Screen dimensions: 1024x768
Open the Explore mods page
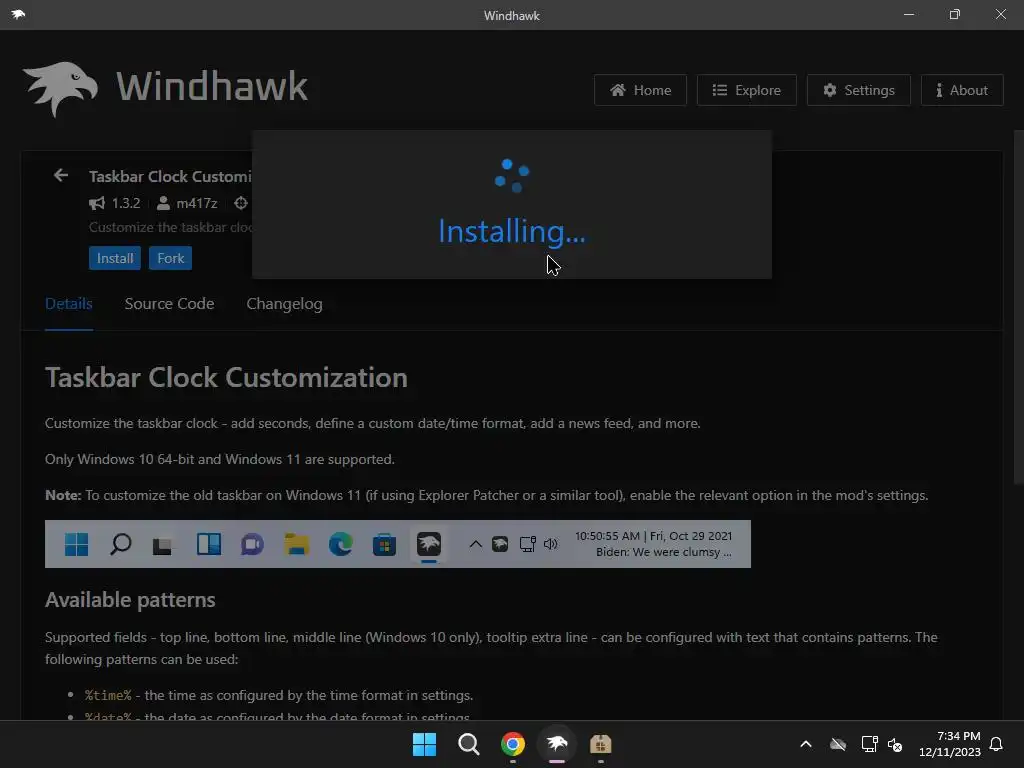tap(746, 90)
